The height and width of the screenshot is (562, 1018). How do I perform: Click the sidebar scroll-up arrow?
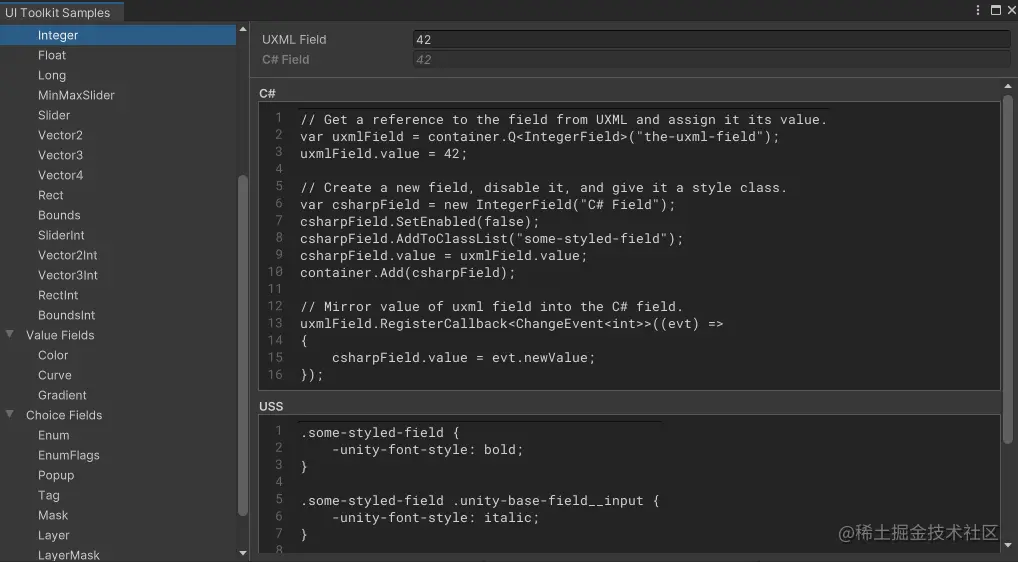click(x=243, y=30)
